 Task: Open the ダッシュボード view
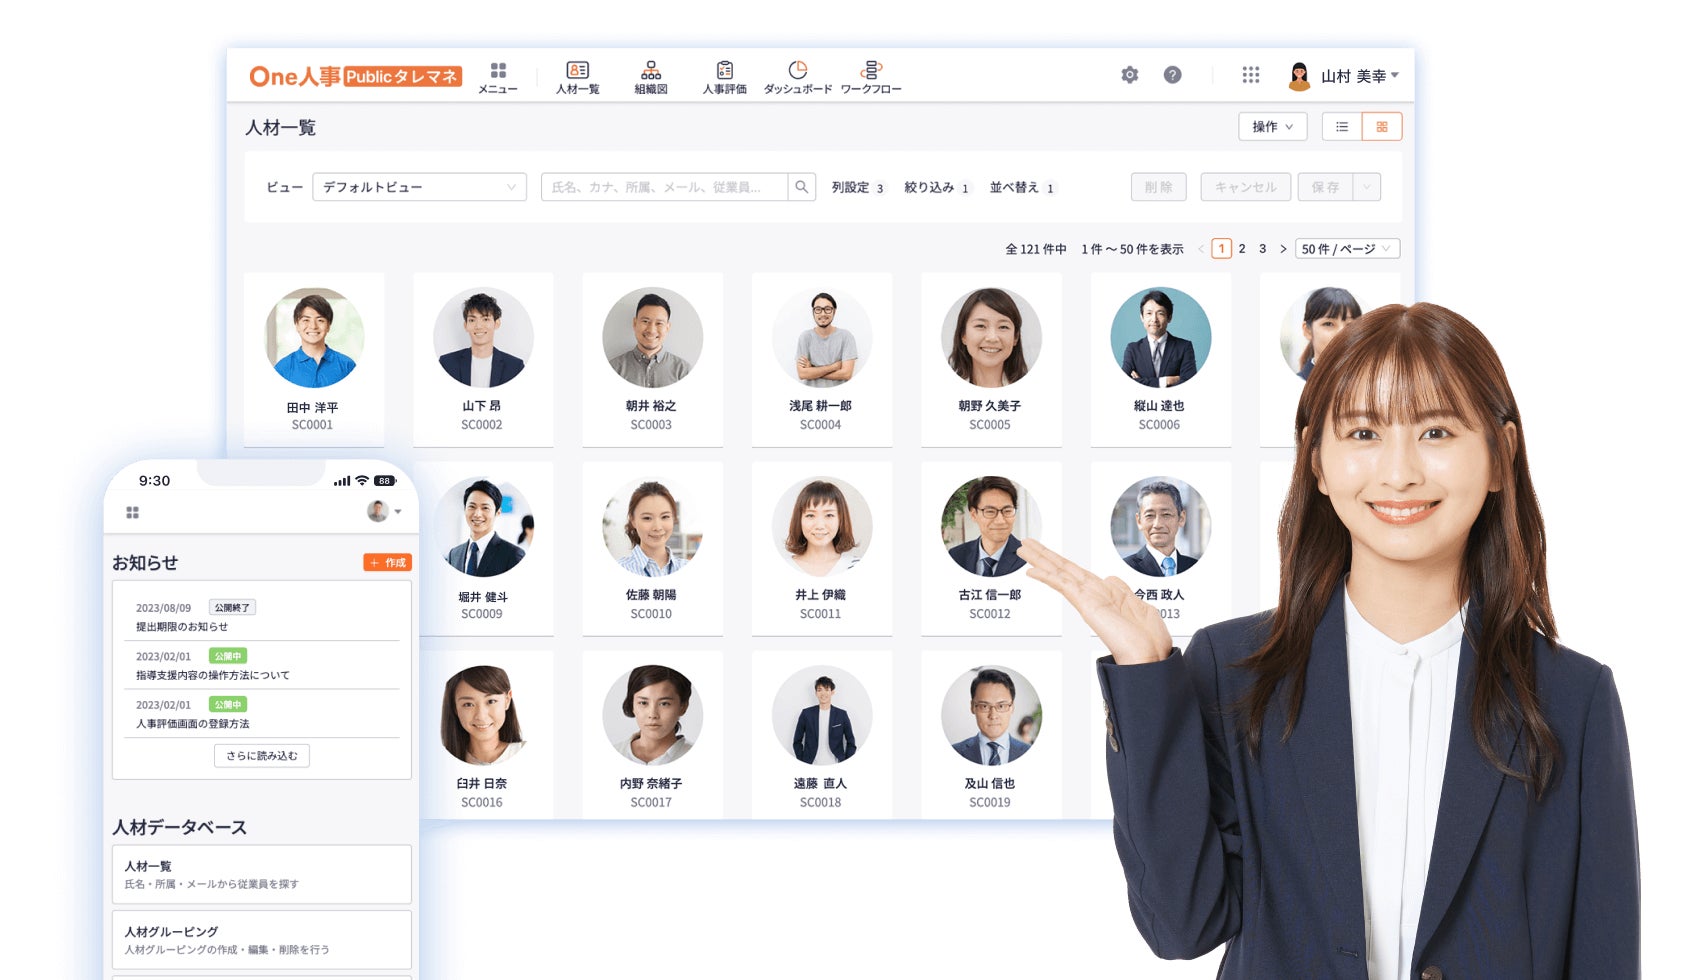797,77
